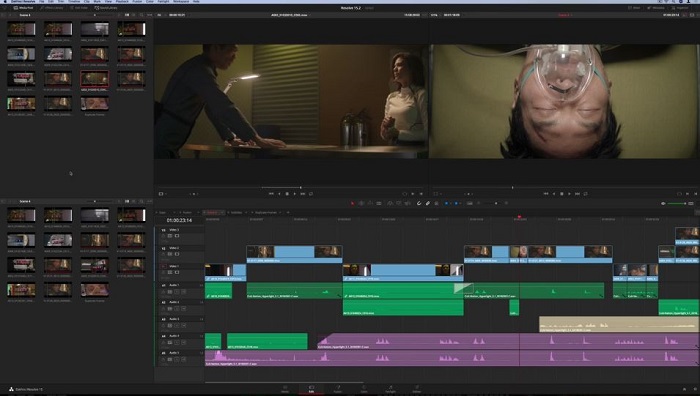Click the red playhead marker on timeline ruler
The image size is (700, 396).
[x=519, y=217]
